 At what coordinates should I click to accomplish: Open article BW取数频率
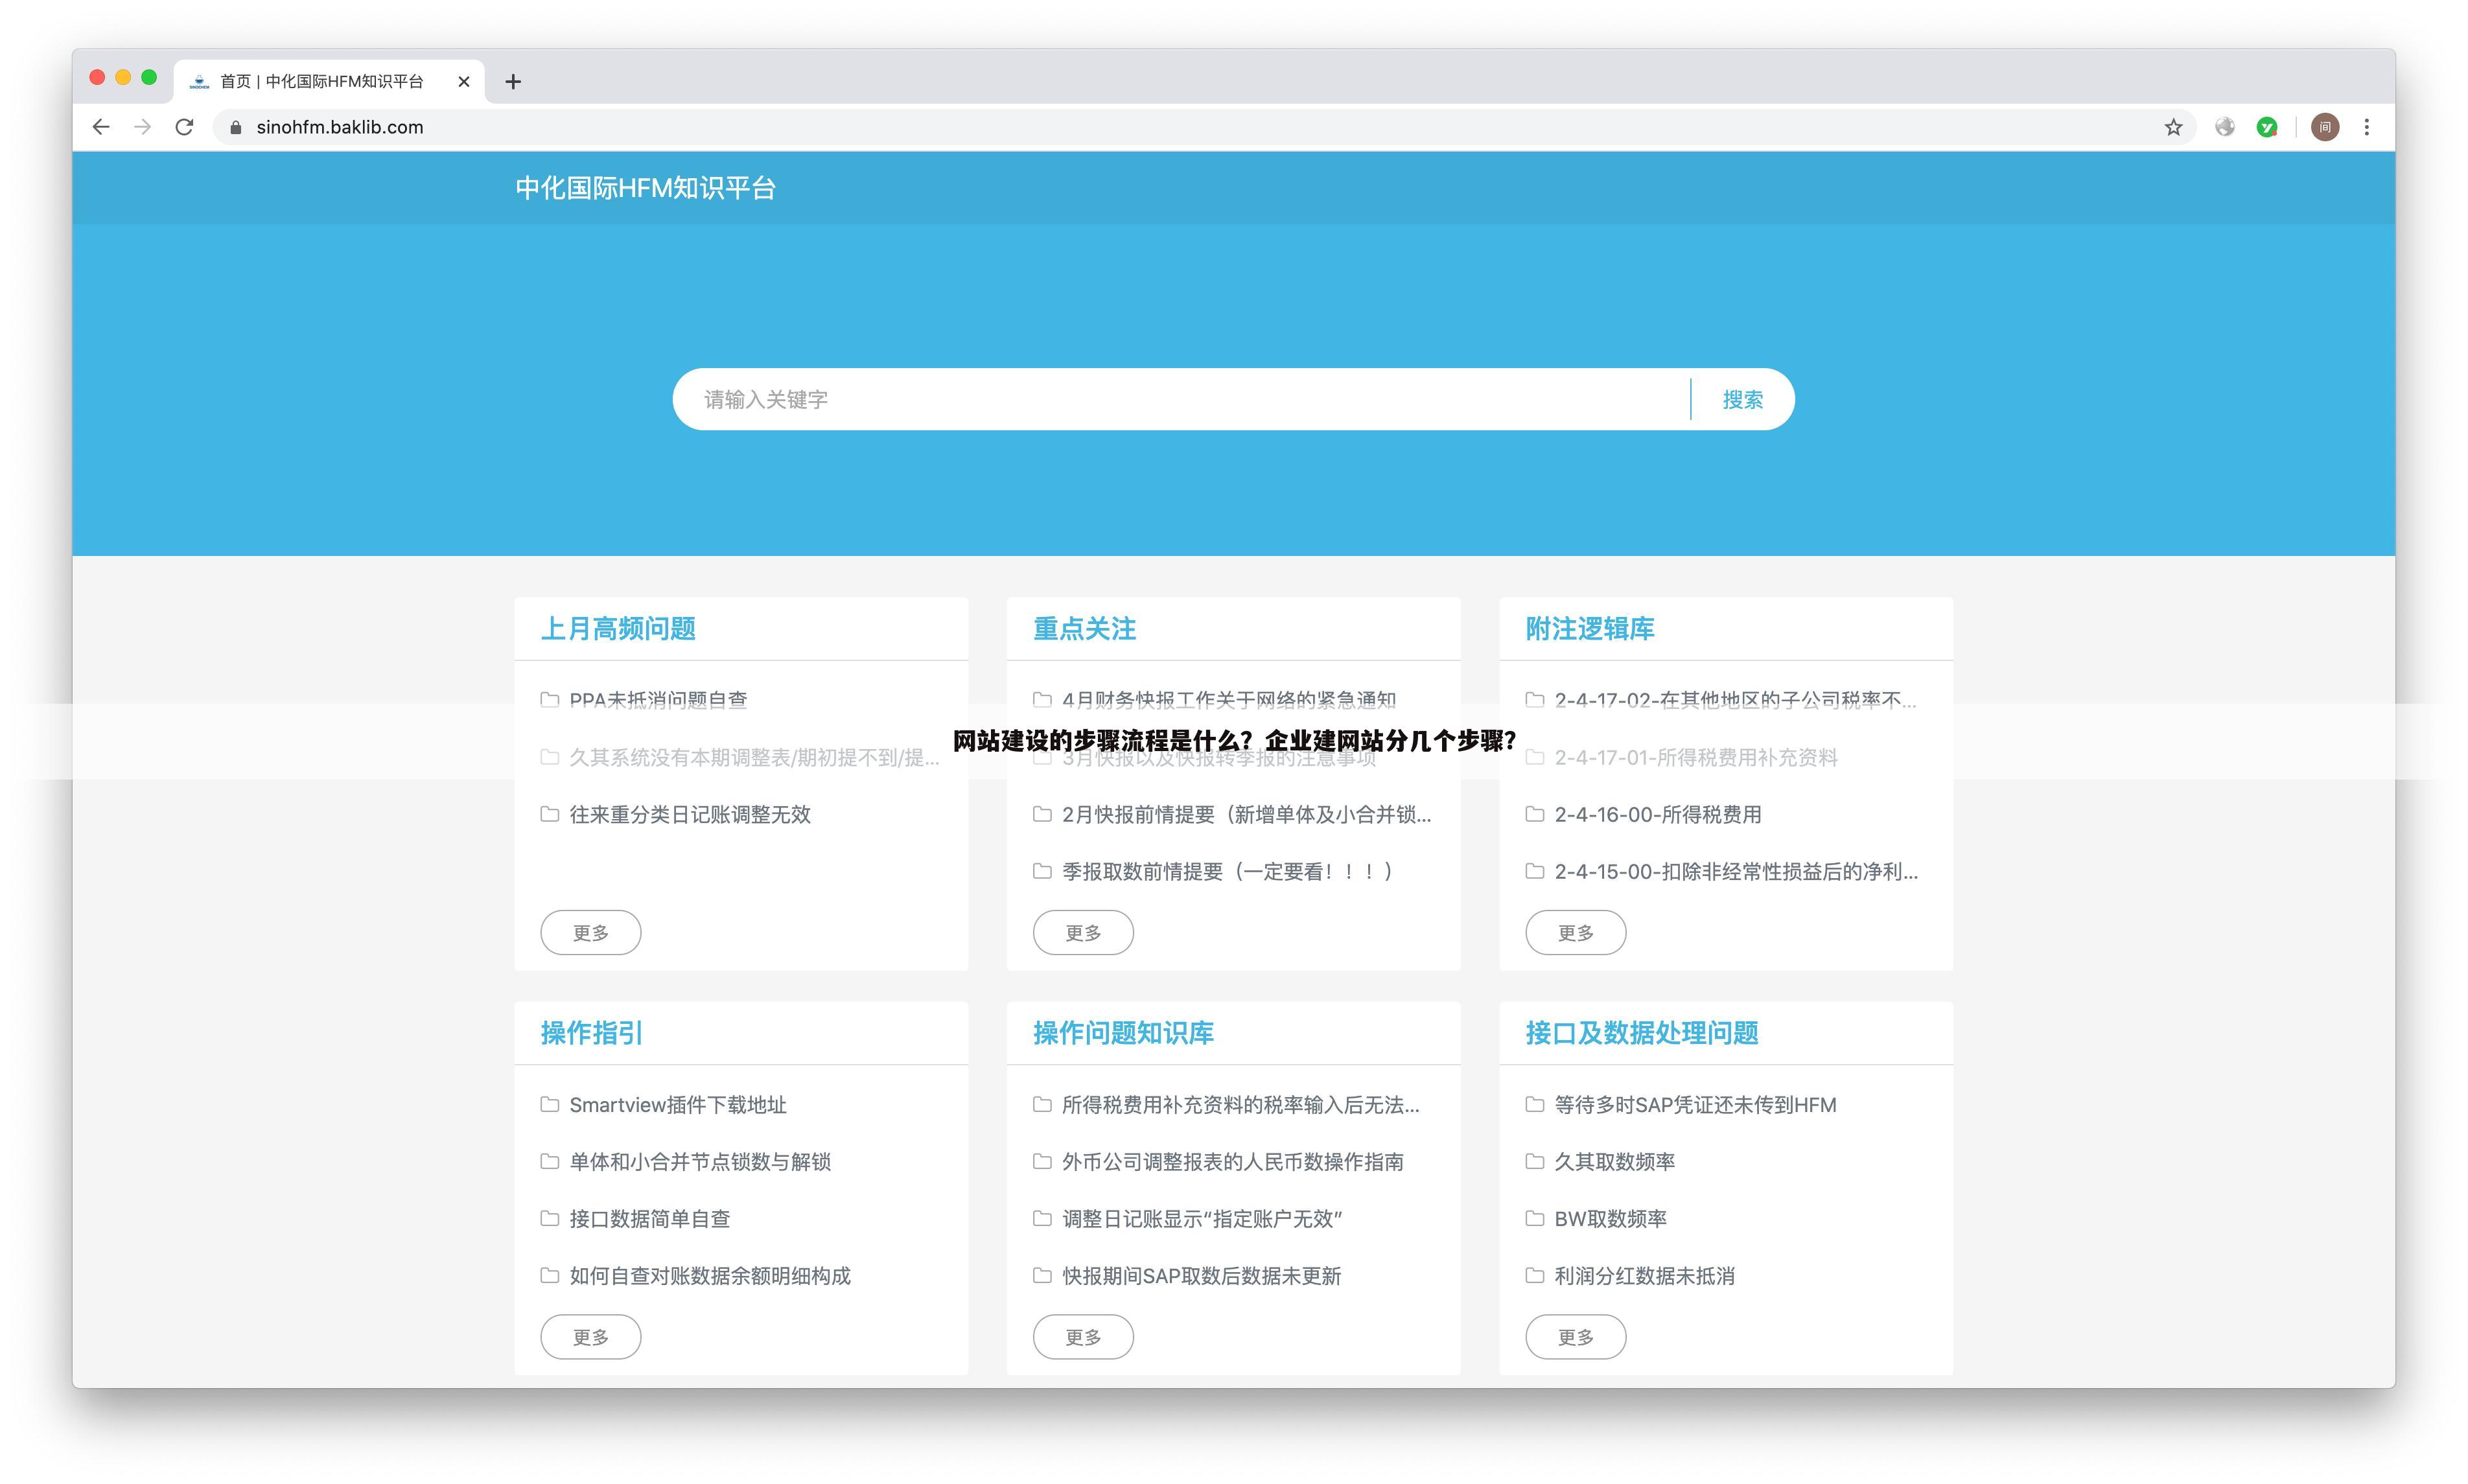pyautogui.click(x=1610, y=1218)
